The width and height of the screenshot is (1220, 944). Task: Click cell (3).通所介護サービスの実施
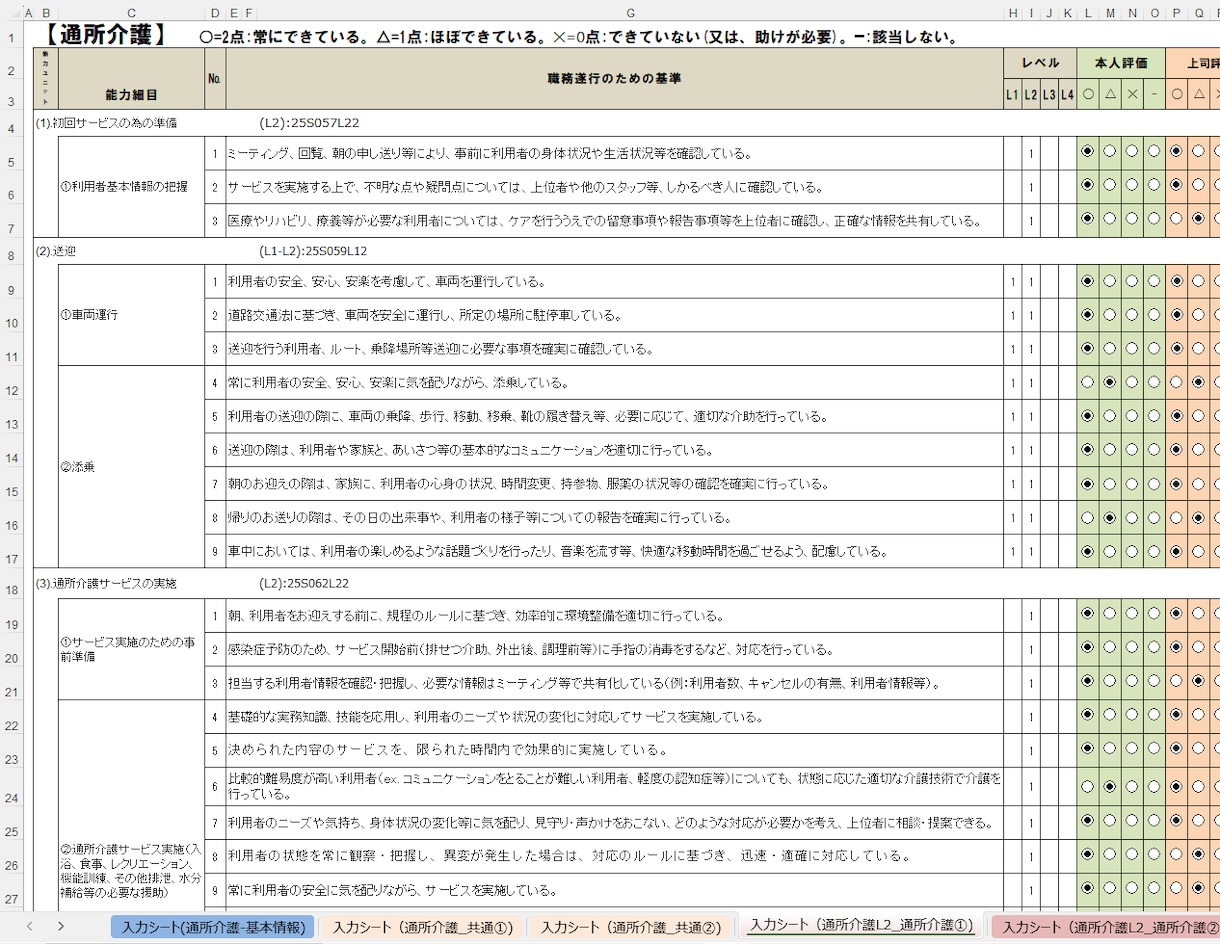(x=104, y=583)
